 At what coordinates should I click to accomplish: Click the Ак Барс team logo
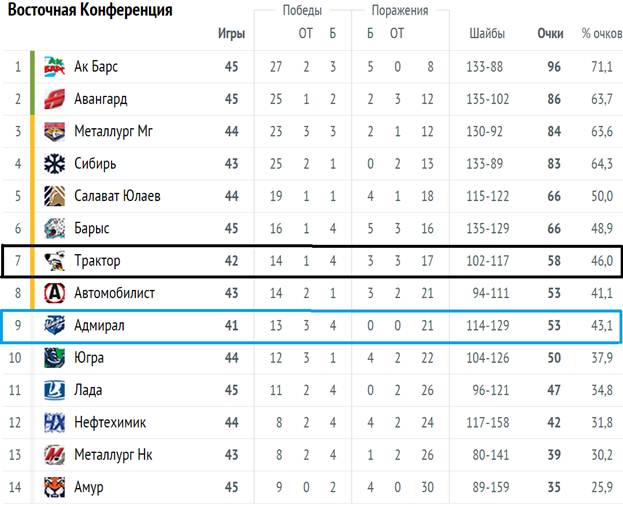pyautogui.click(x=54, y=66)
